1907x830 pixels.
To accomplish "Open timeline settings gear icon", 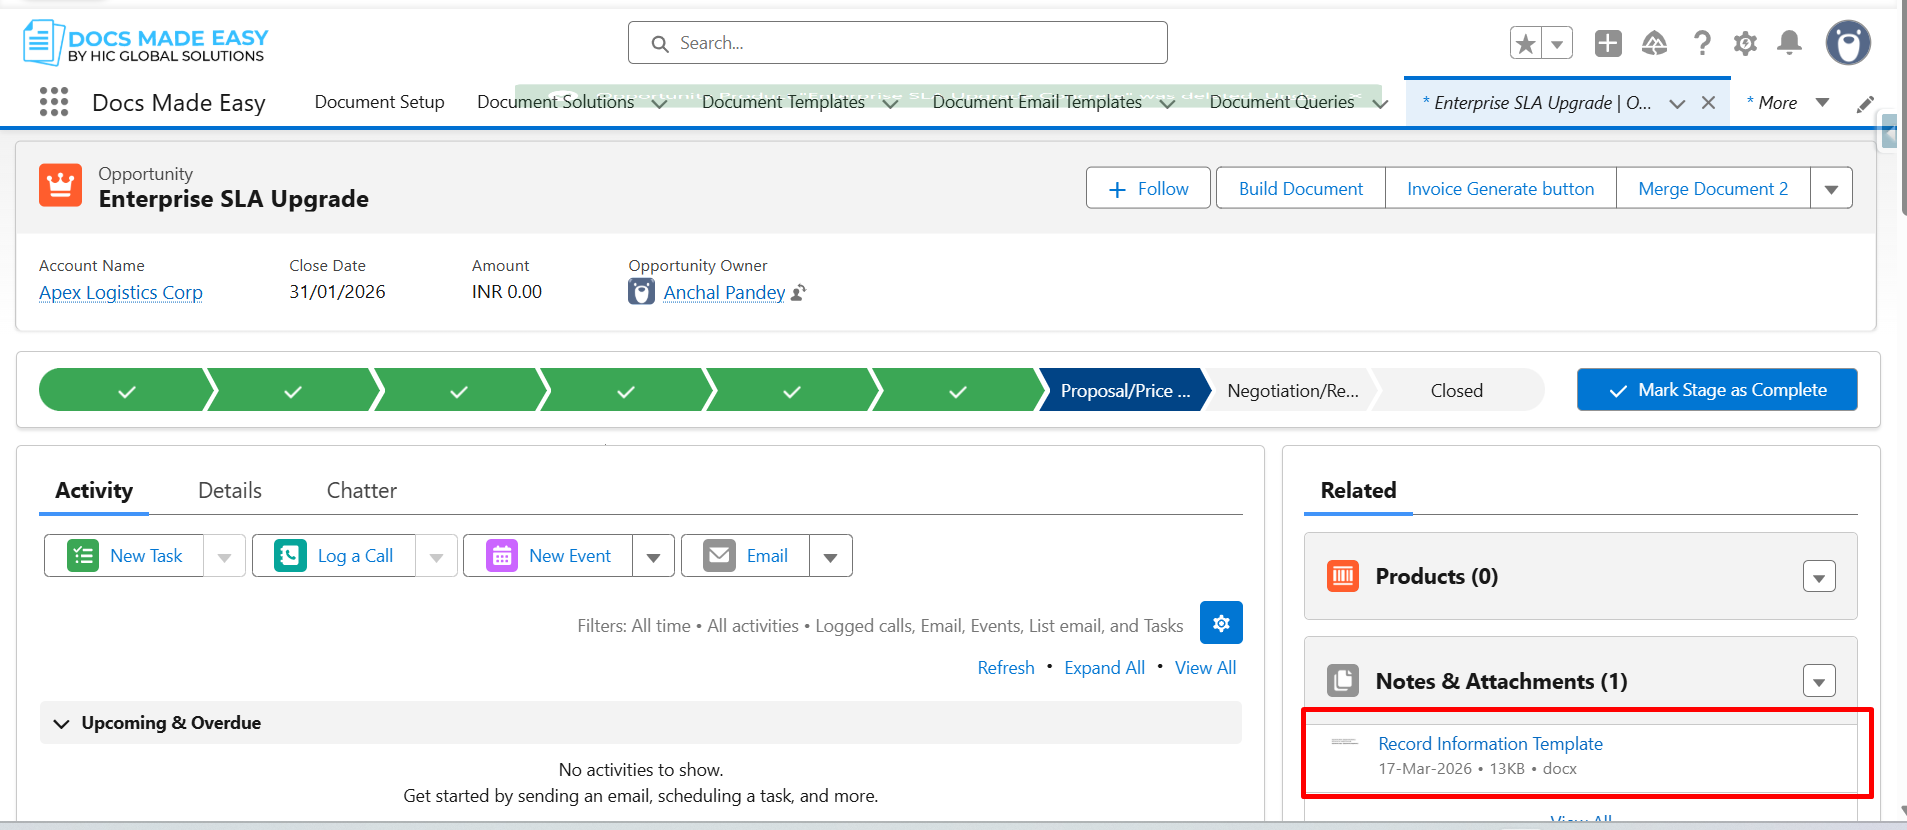I will (x=1221, y=623).
